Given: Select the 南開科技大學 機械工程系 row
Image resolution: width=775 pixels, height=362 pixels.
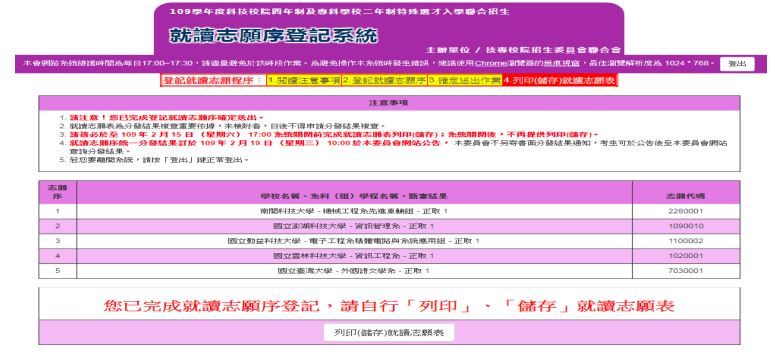Looking at the screenshot, I should pyautogui.click(x=389, y=211).
